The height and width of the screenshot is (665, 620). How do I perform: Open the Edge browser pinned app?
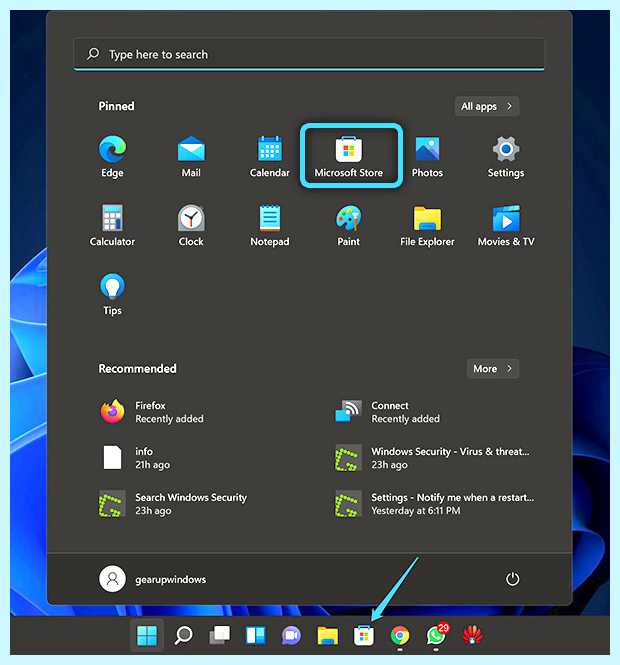click(x=112, y=156)
